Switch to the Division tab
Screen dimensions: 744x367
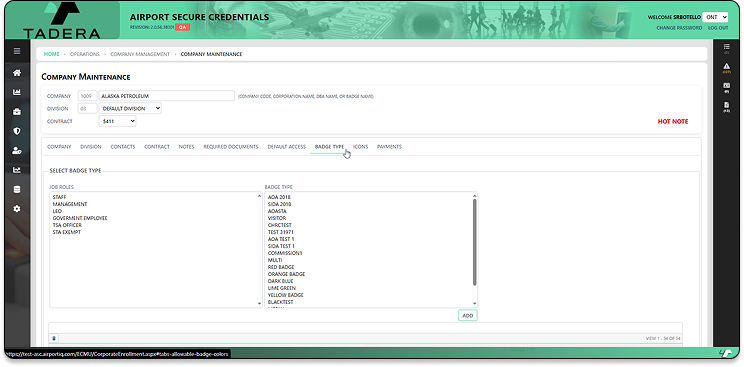(x=91, y=147)
